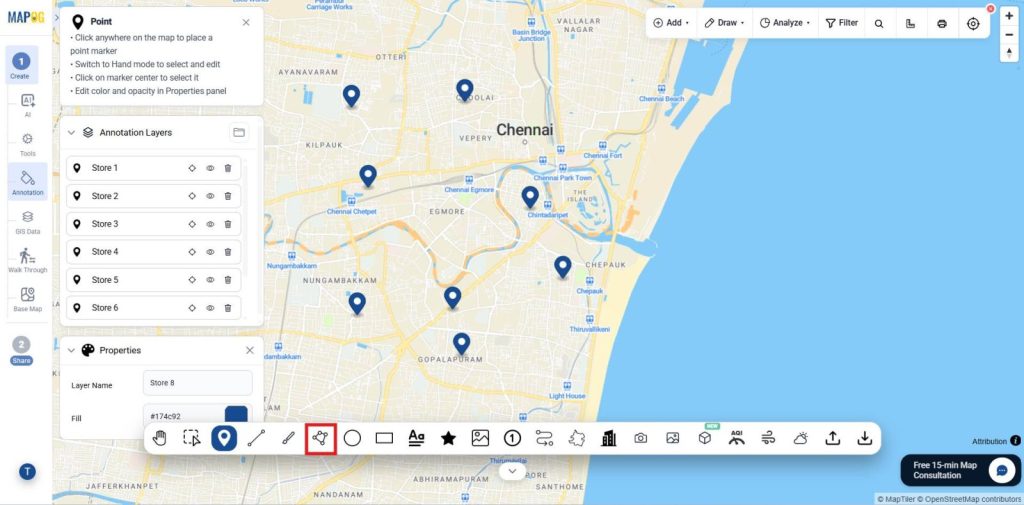Open the Add dropdown menu
Viewport: 1024px width, 505px height.
[x=671, y=23]
